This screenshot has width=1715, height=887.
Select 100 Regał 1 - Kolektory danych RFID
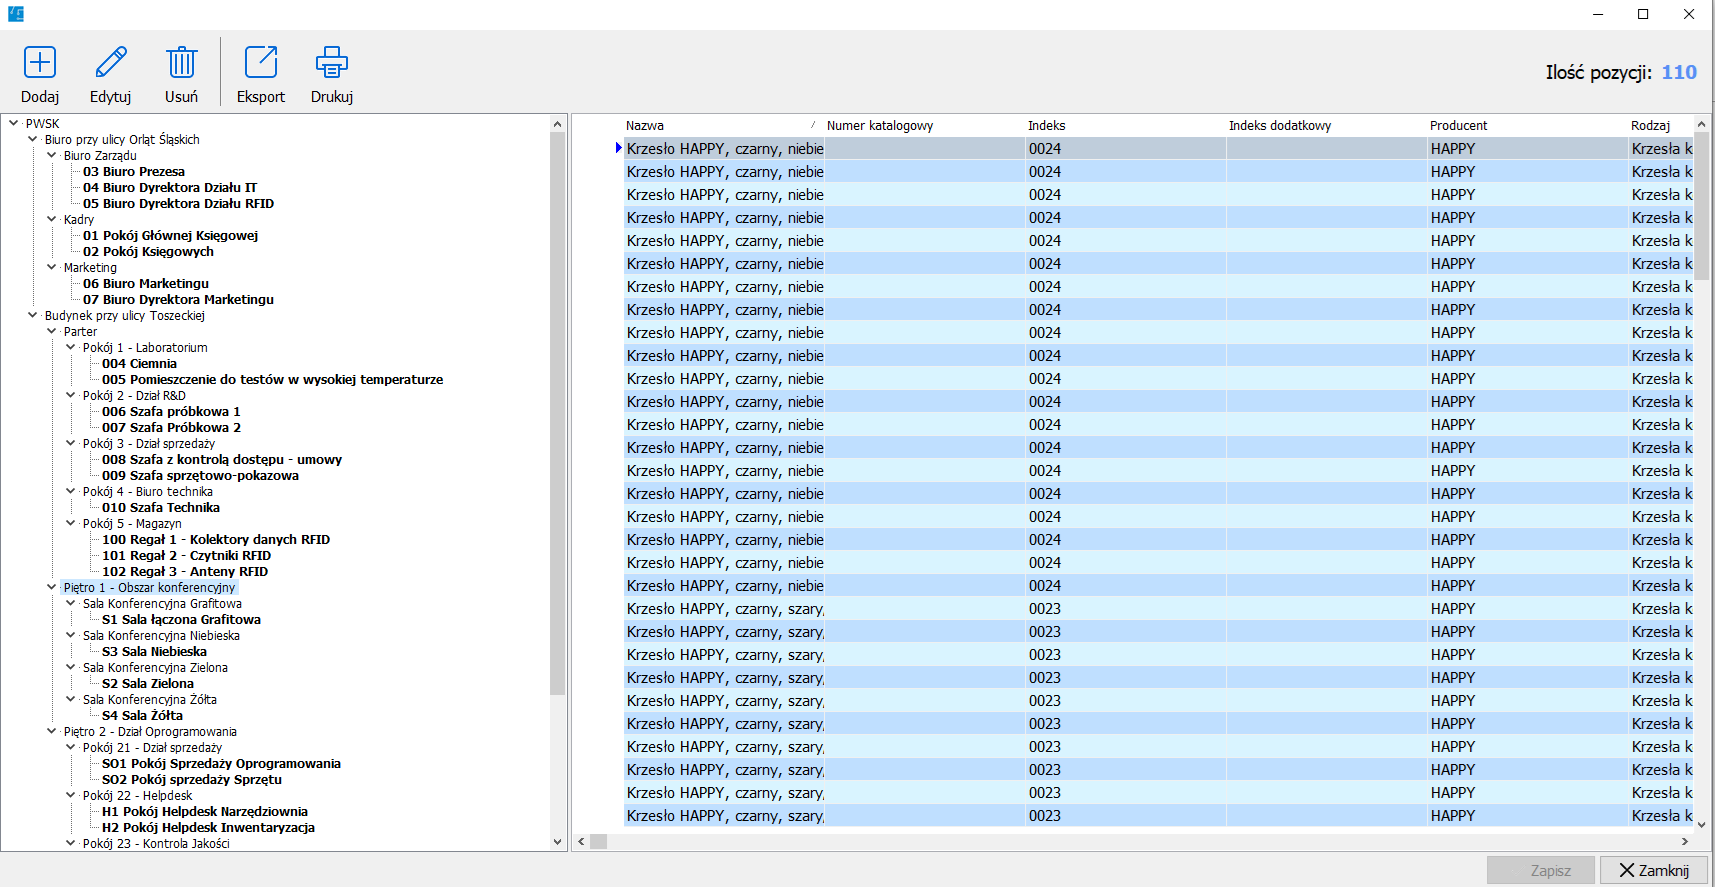[216, 540]
